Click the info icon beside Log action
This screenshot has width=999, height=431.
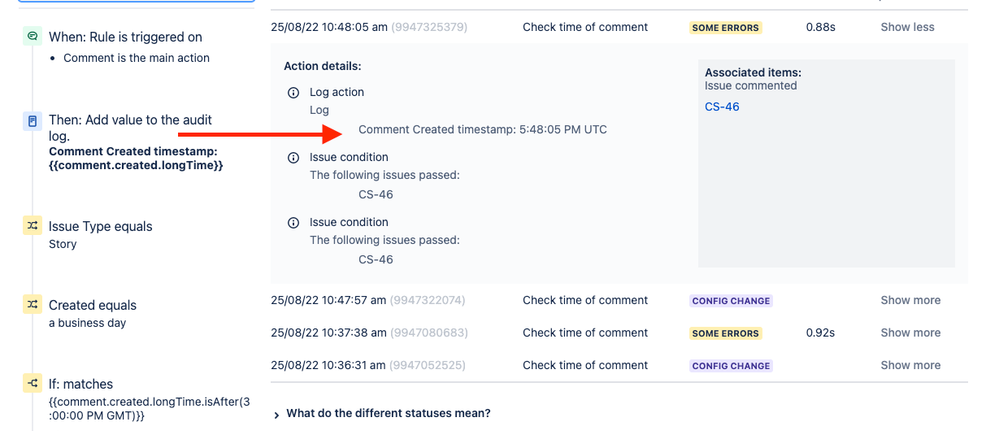click(293, 92)
